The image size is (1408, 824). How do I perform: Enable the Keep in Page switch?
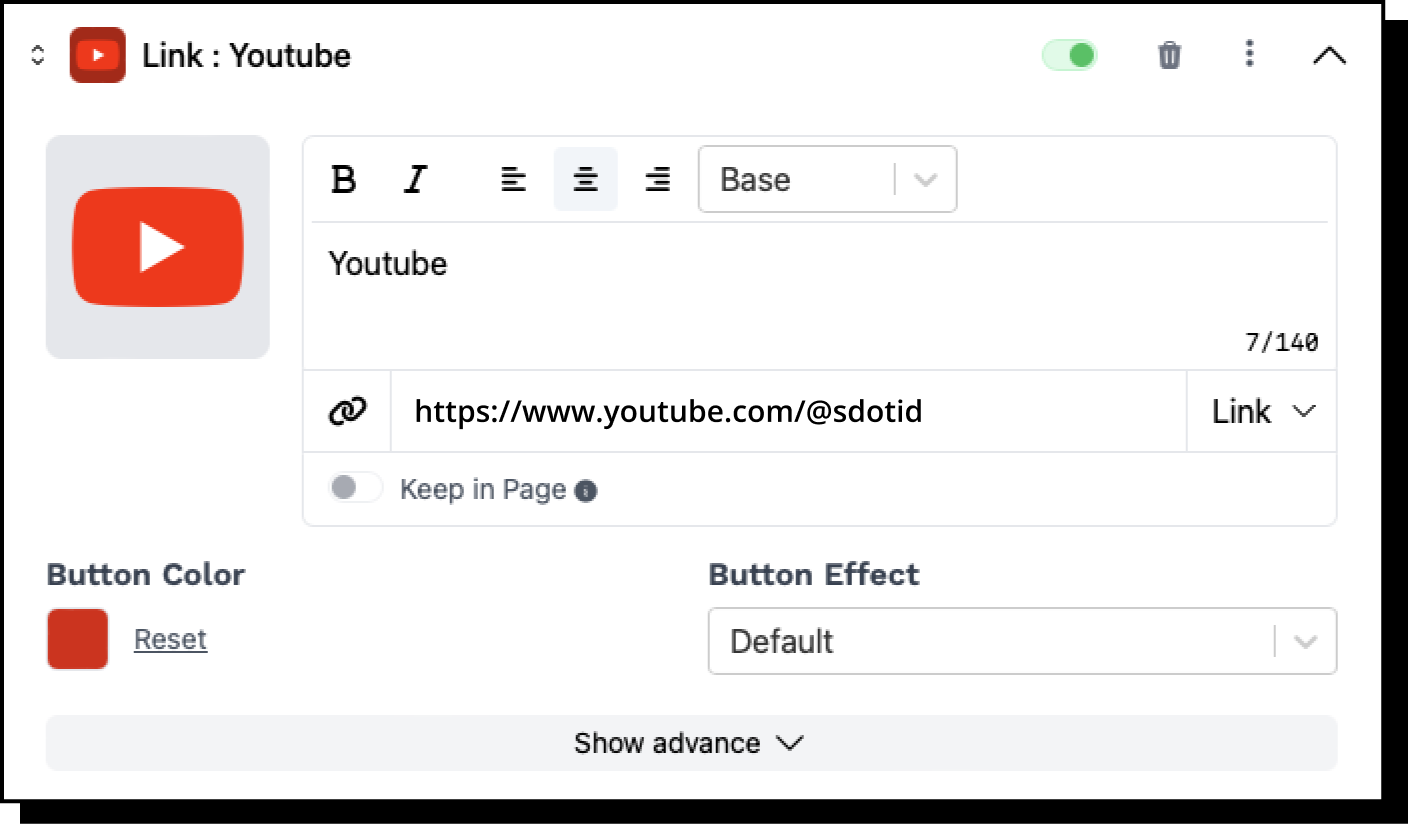pos(356,488)
